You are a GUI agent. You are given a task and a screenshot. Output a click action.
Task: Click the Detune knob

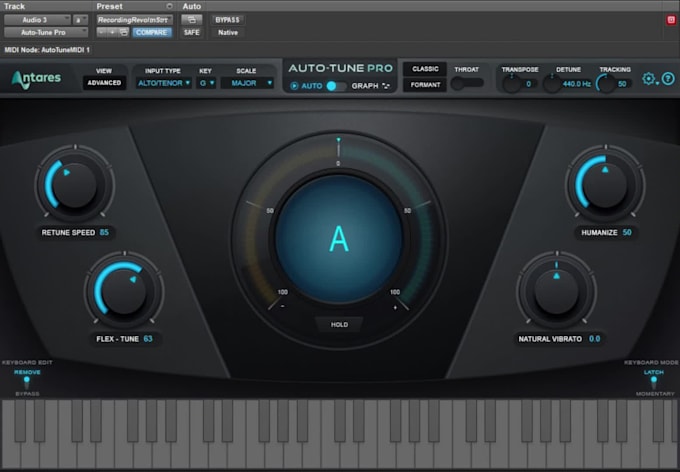pos(552,84)
